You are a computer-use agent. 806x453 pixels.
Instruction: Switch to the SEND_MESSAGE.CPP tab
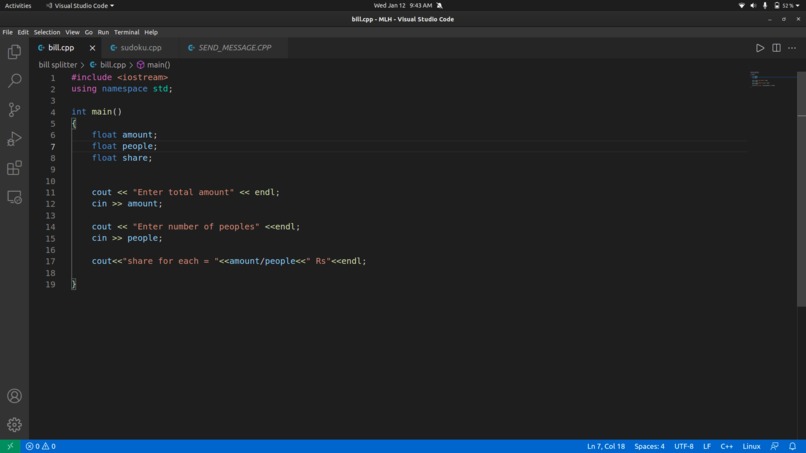(234, 48)
